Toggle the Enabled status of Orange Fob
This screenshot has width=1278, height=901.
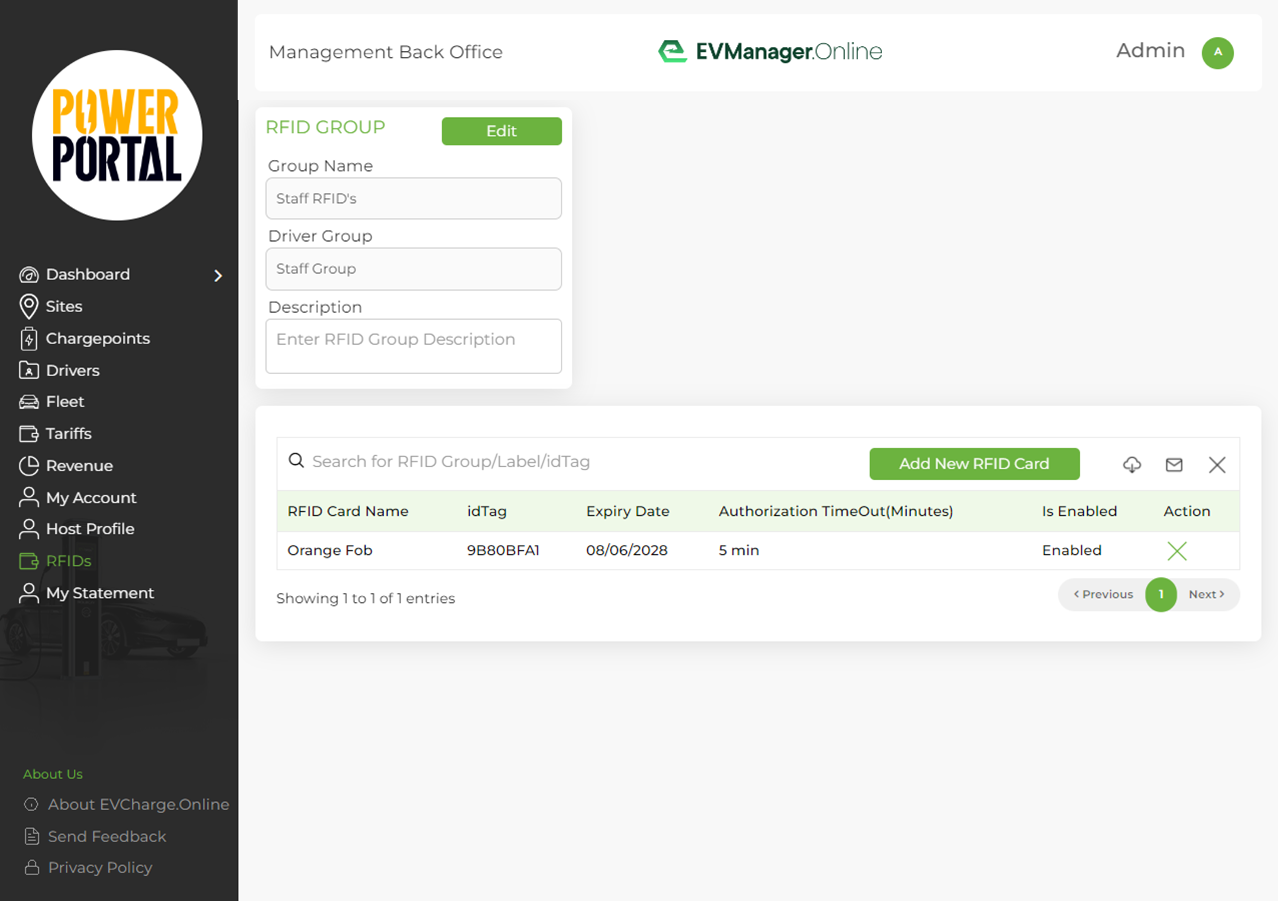1071,550
